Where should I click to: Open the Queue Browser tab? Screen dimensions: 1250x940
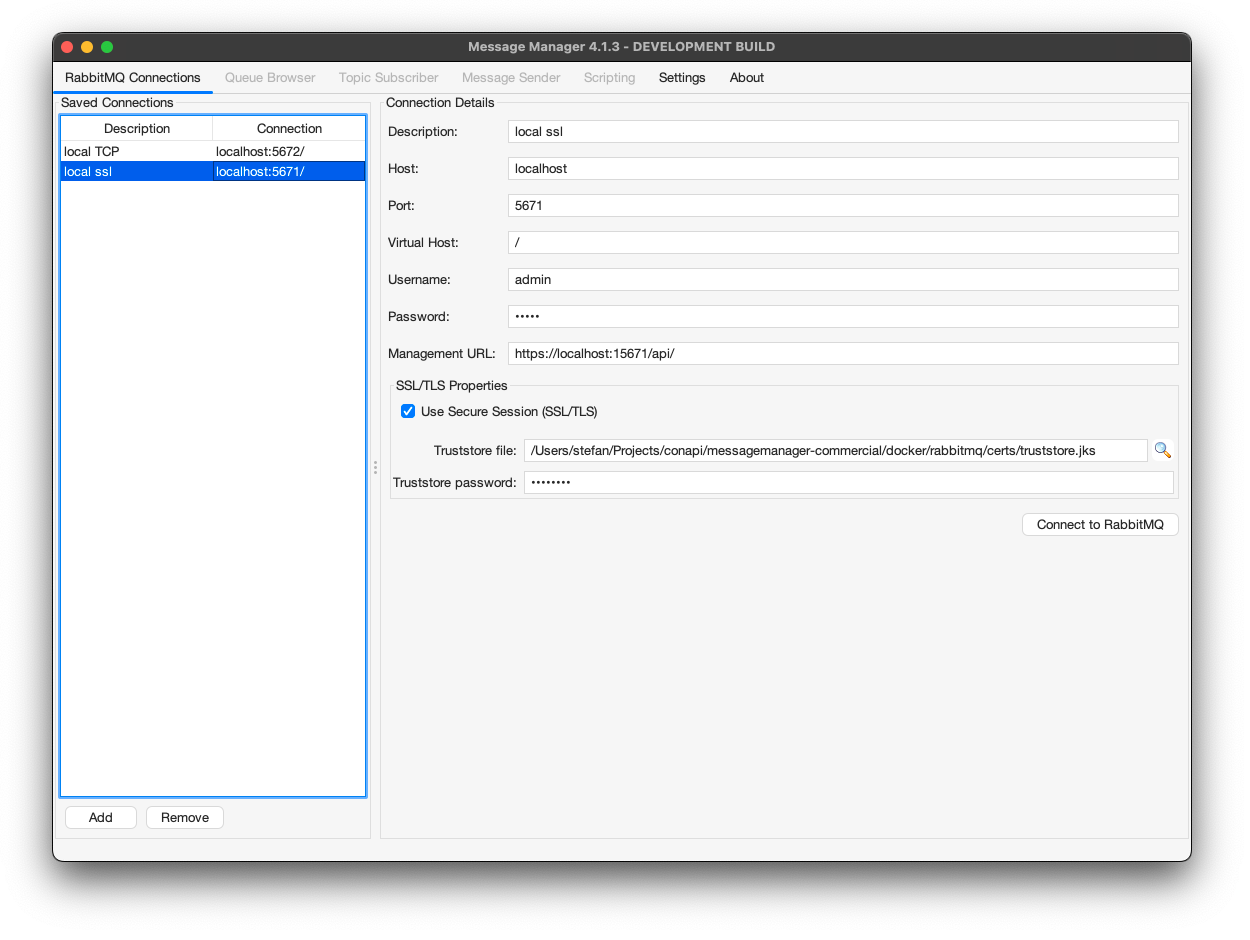(x=270, y=77)
